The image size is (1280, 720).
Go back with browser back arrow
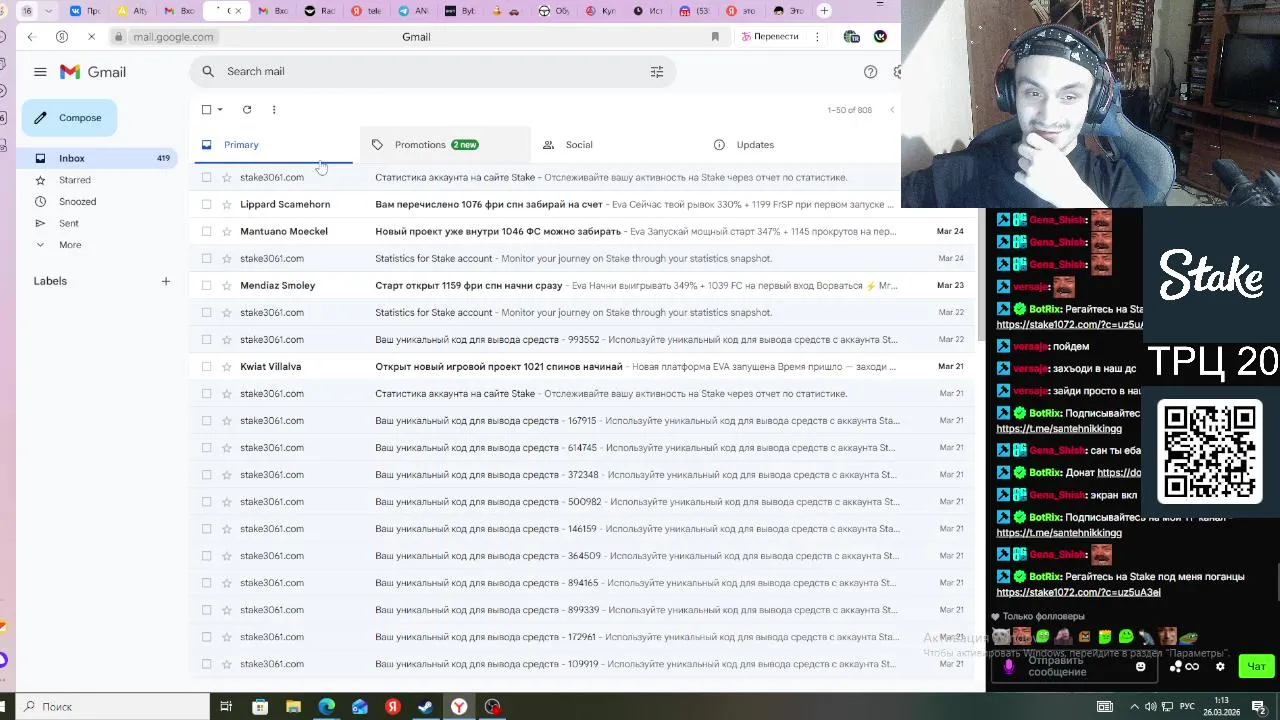click(x=31, y=37)
